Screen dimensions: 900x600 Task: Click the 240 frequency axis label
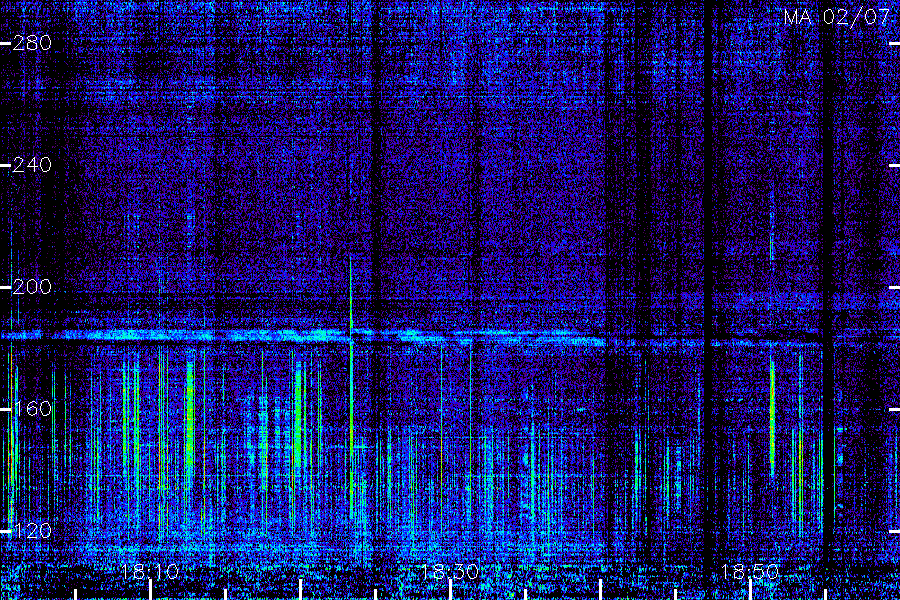point(32,165)
